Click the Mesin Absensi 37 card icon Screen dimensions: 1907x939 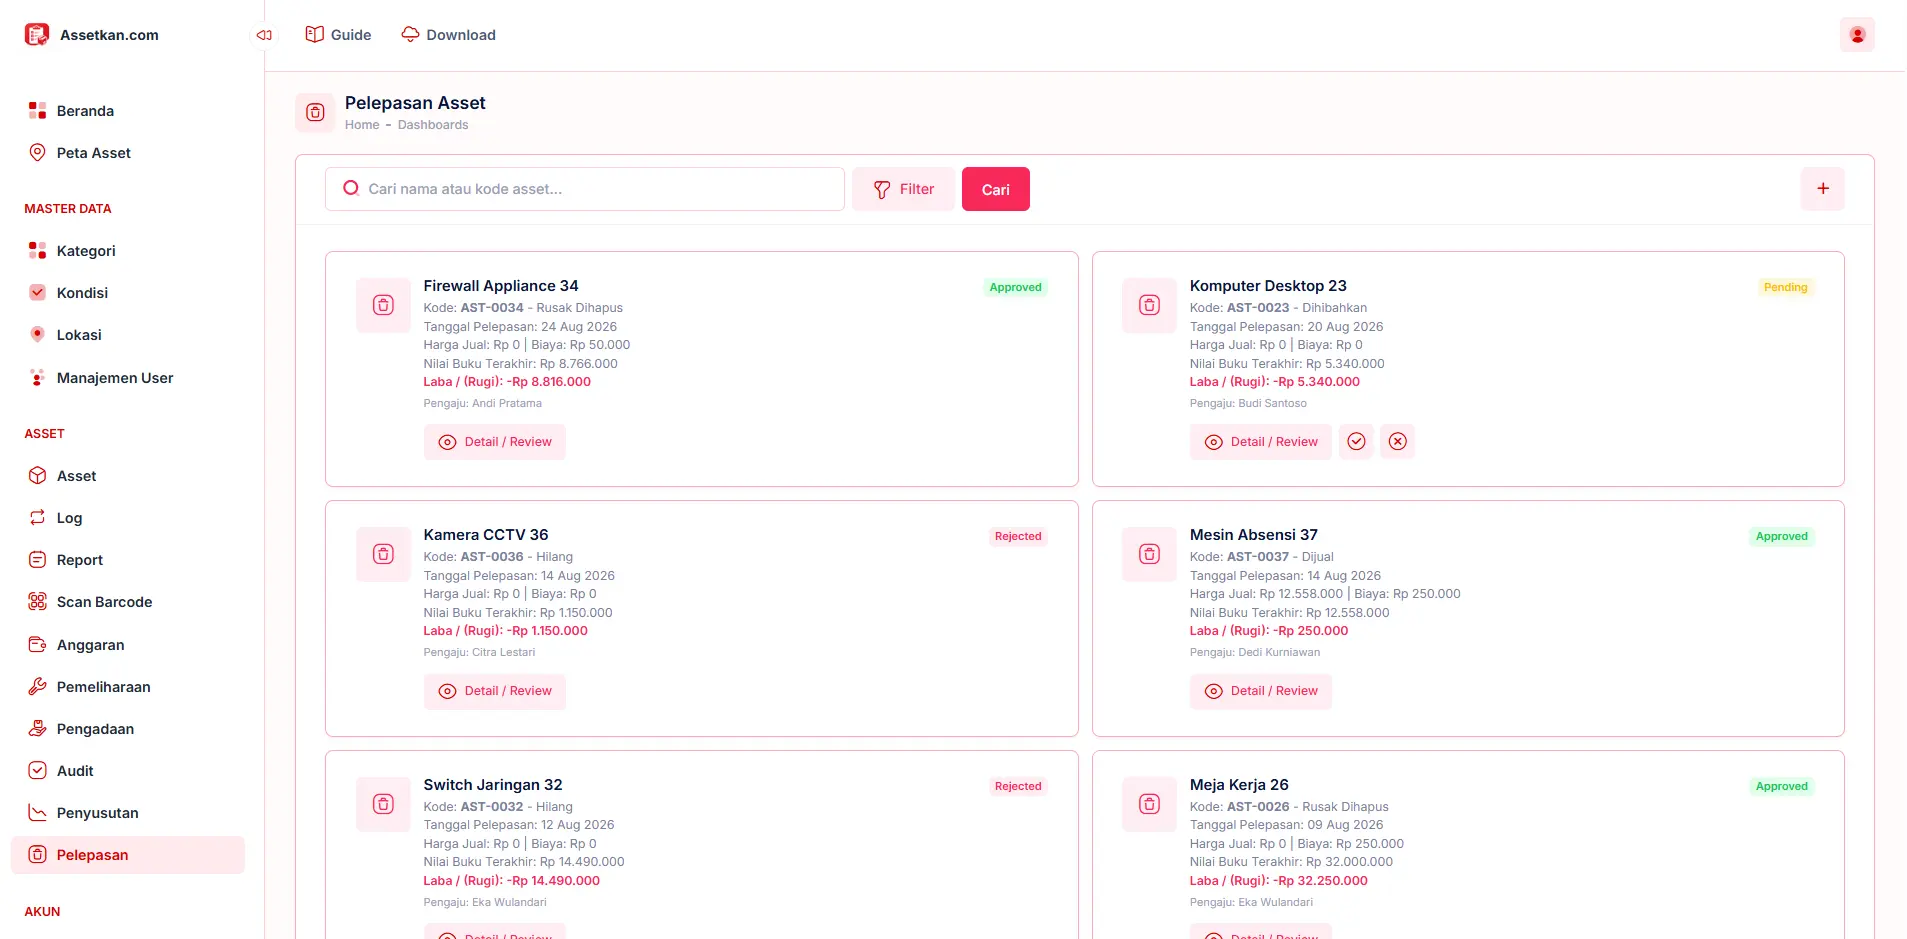1150,554
